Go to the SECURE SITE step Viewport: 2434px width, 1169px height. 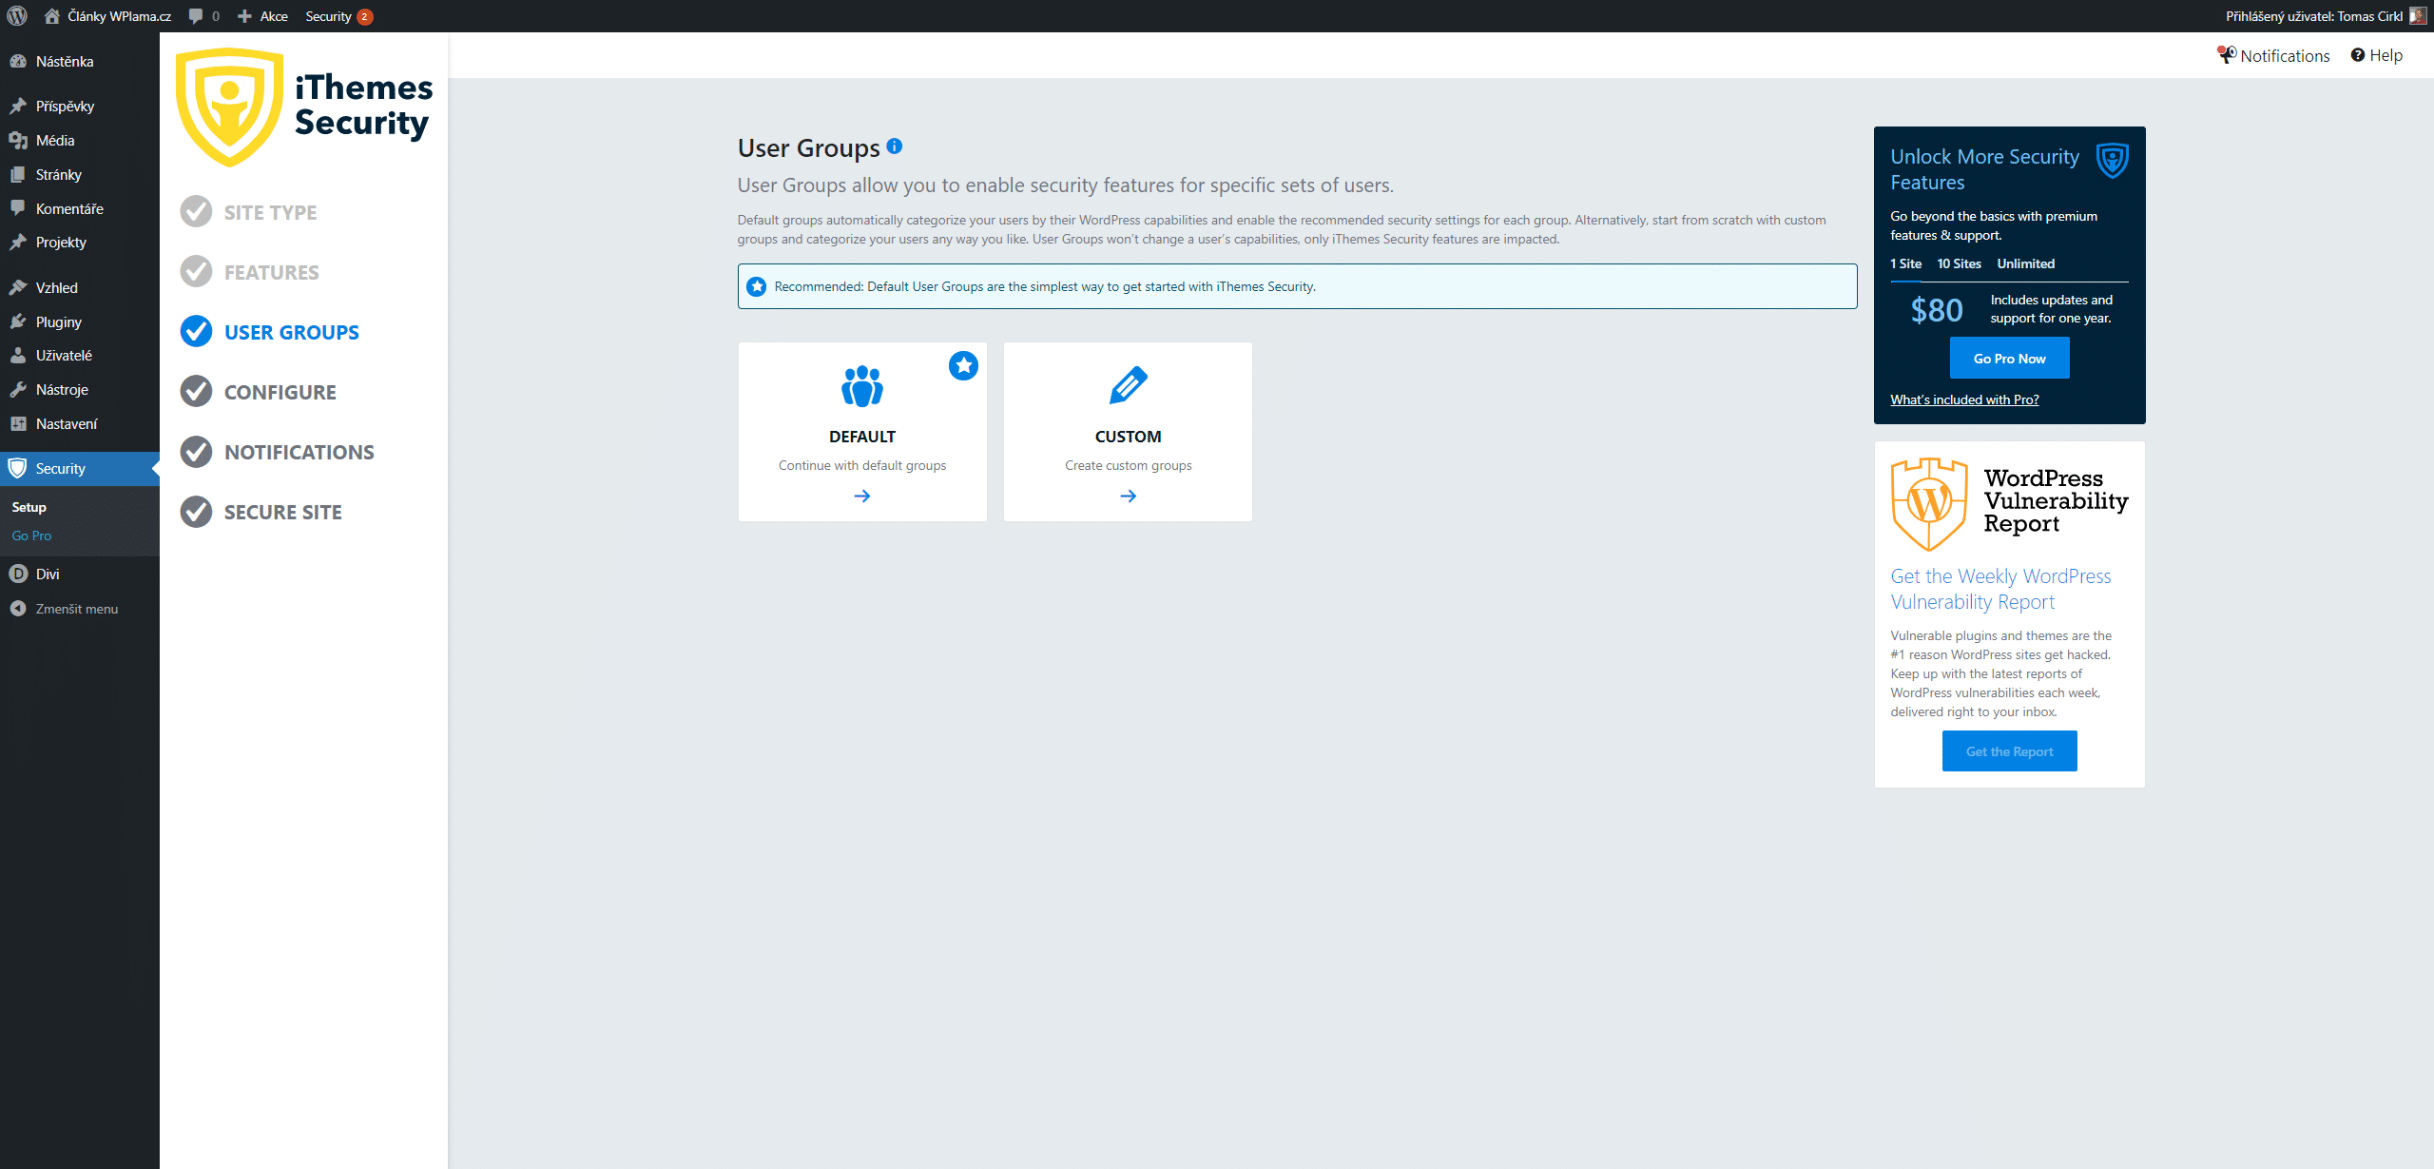261,512
